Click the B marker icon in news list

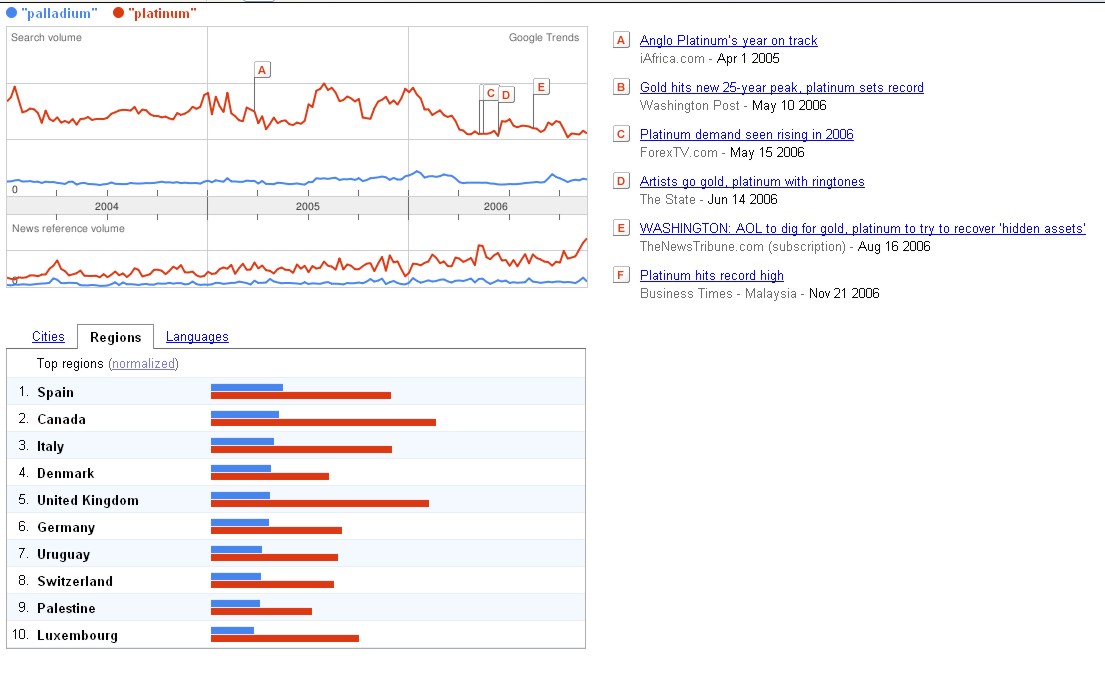pyautogui.click(x=621, y=88)
